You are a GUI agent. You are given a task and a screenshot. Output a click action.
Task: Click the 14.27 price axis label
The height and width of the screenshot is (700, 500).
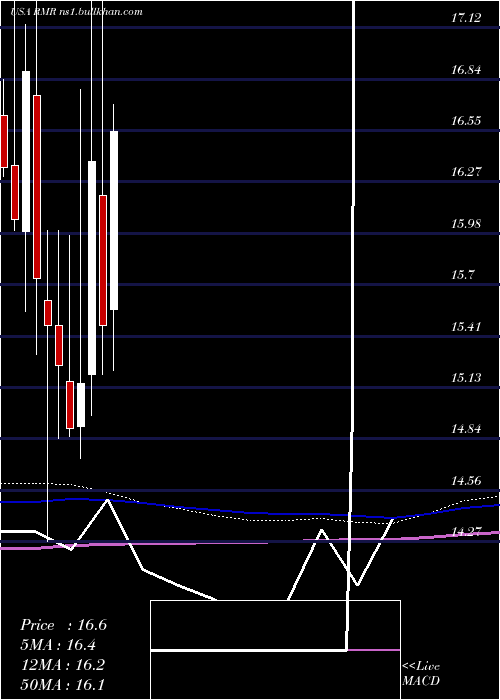click(466, 531)
